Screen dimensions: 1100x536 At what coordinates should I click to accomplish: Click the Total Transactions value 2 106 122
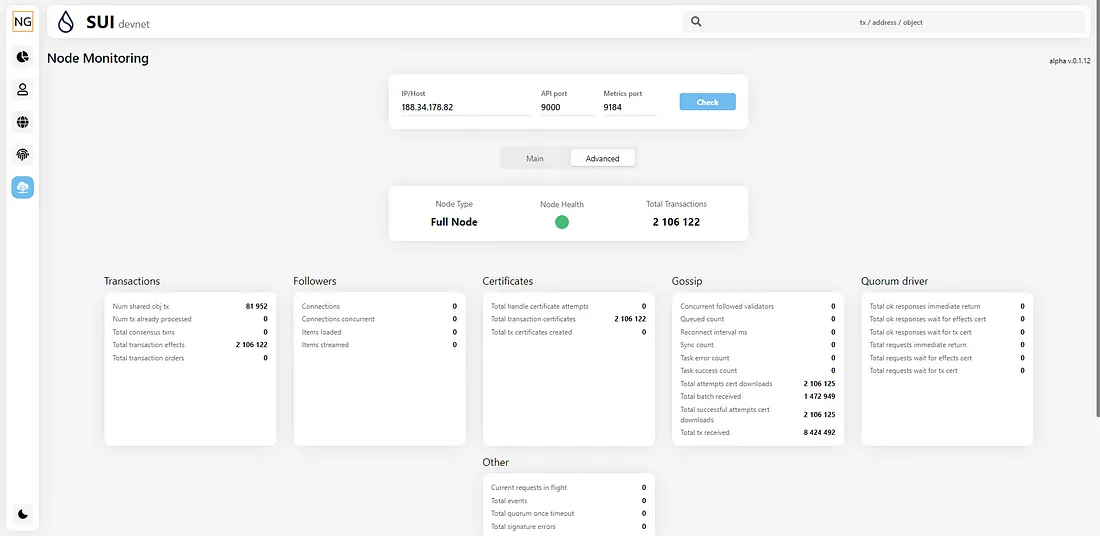pos(676,222)
